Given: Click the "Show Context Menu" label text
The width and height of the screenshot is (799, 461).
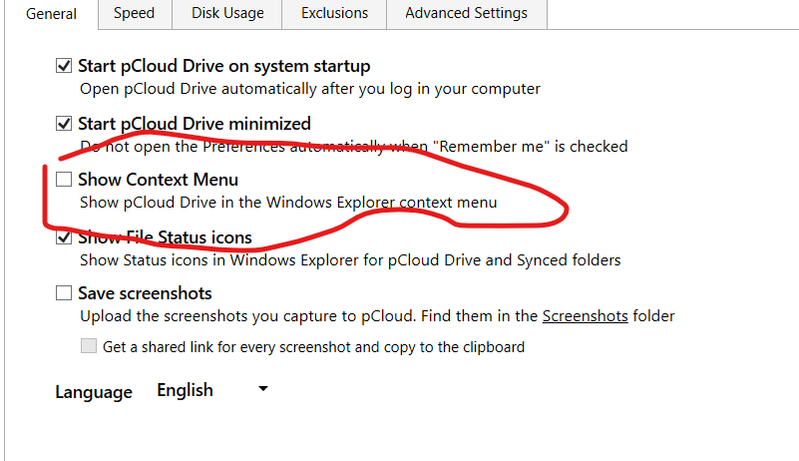Looking at the screenshot, I should tap(158, 180).
